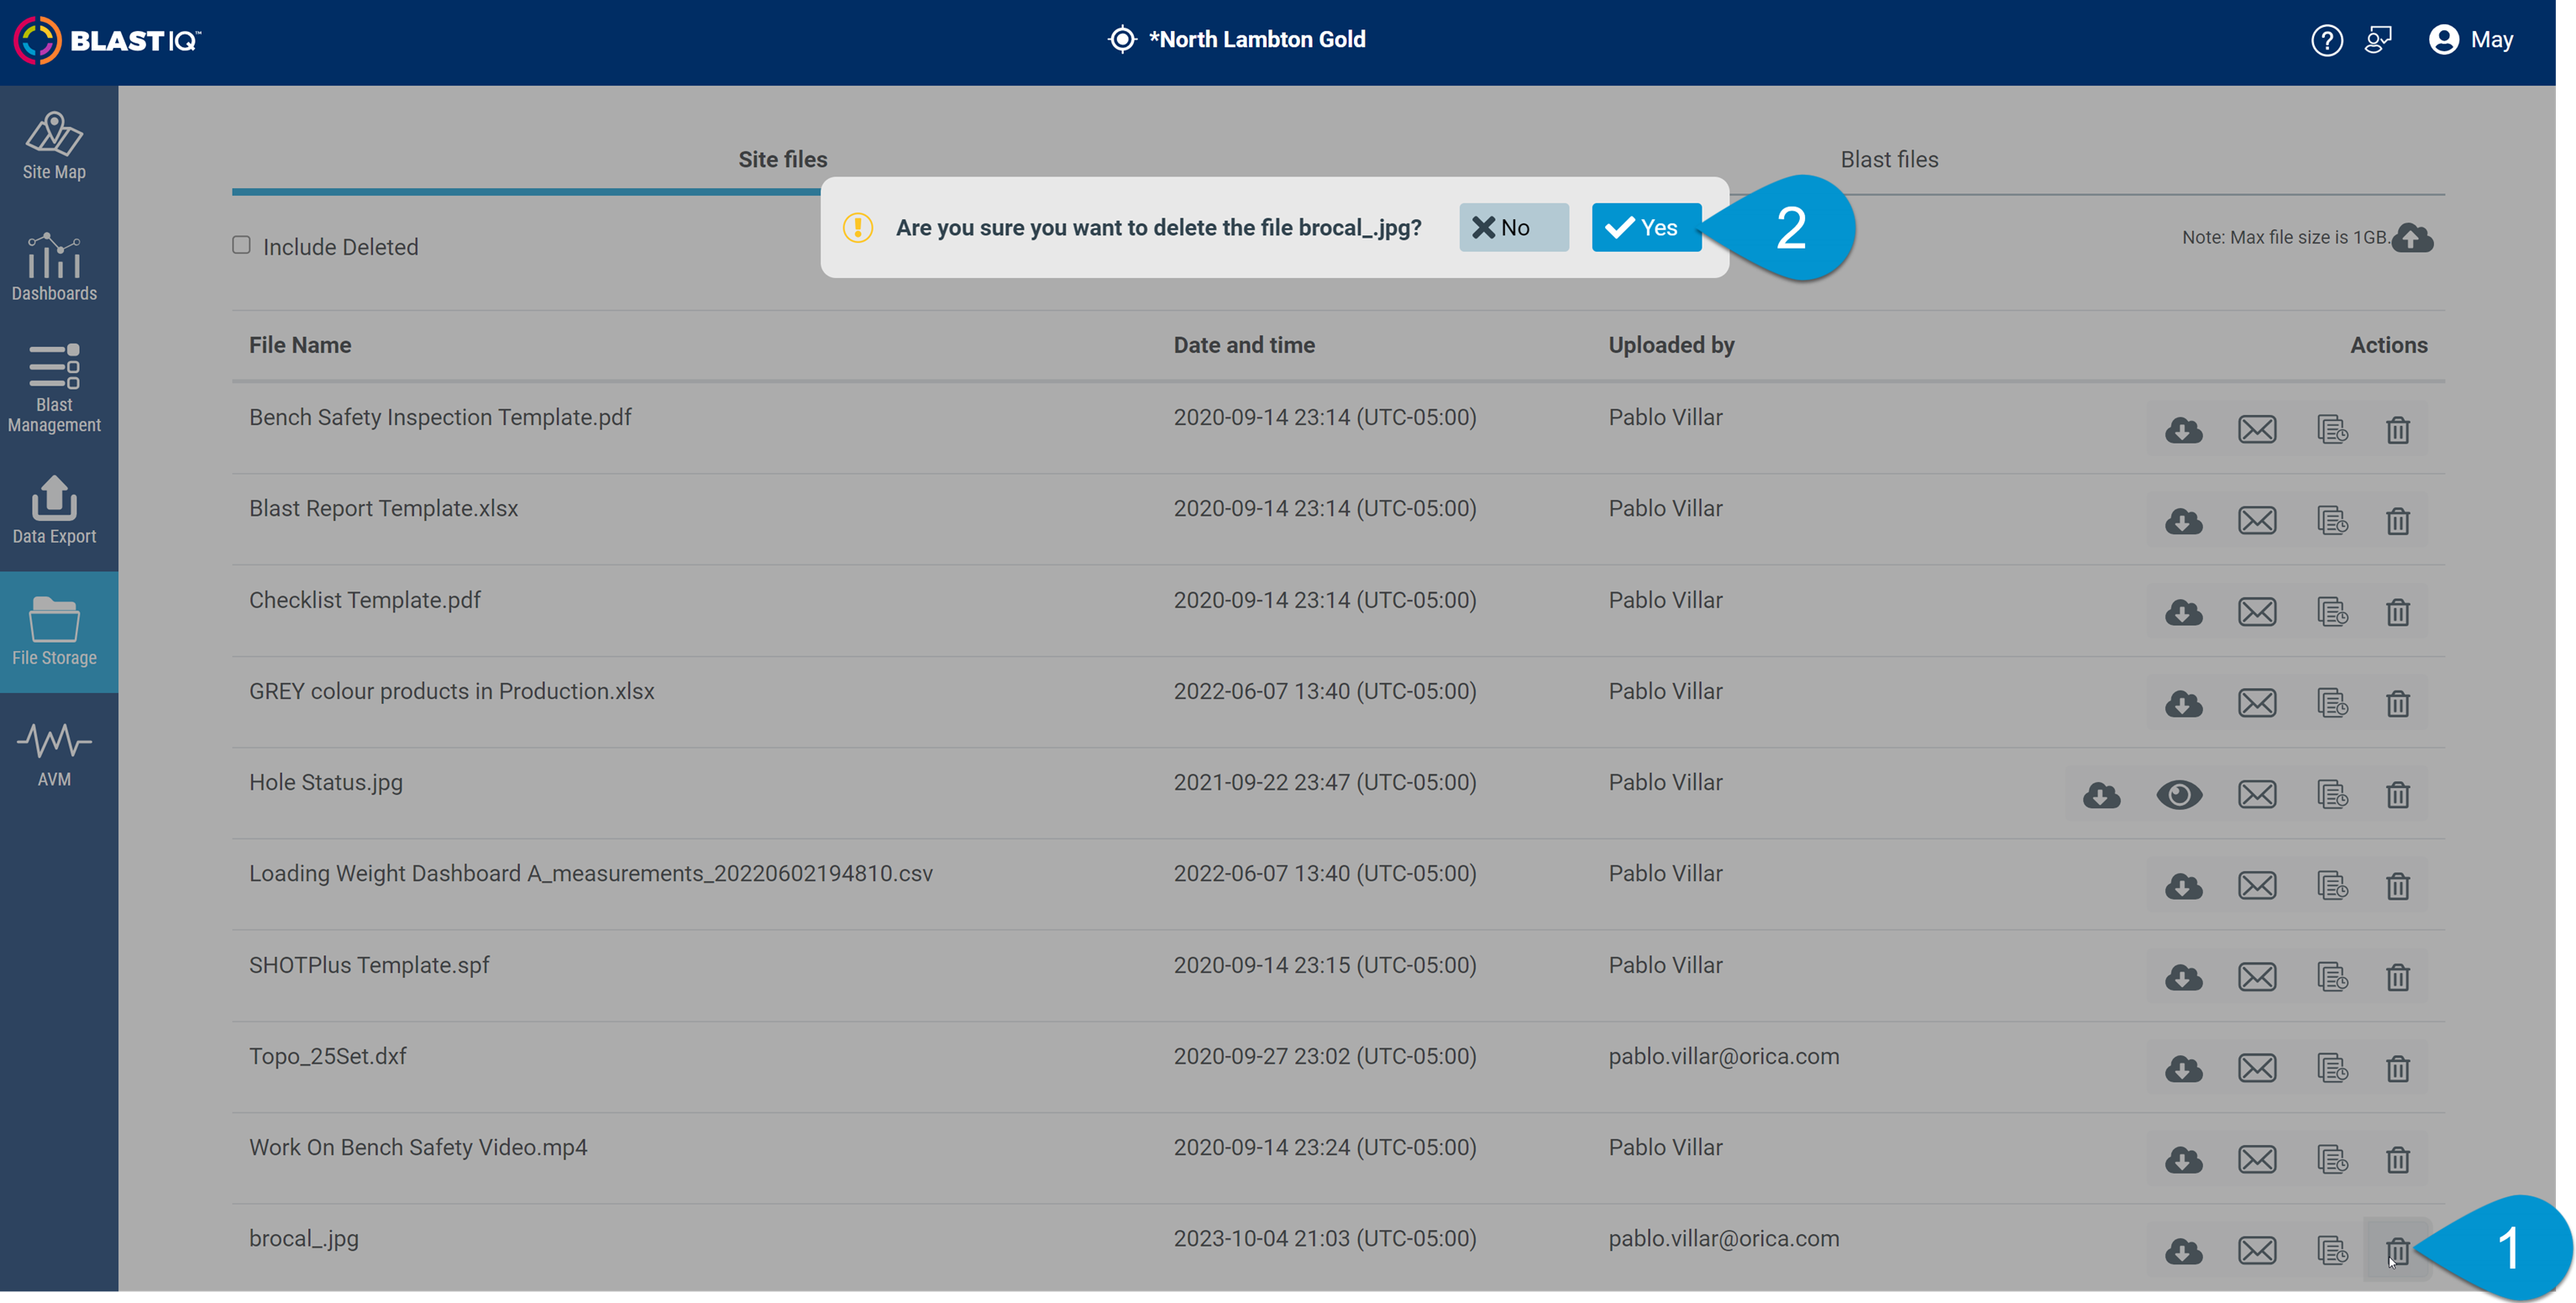Click the trash icon for brocal_.jpg
2576x1303 pixels.
click(x=2397, y=1251)
